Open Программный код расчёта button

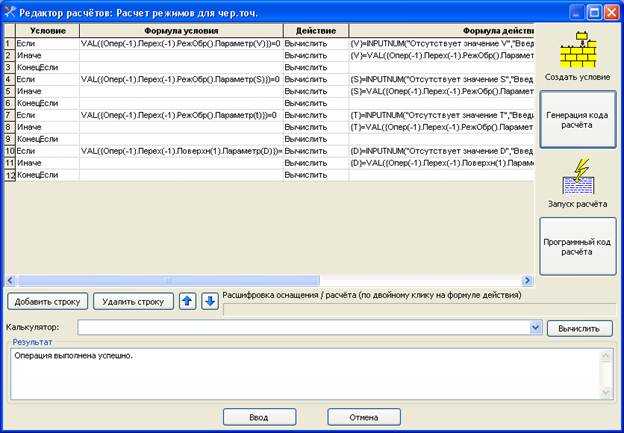[577, 246]
